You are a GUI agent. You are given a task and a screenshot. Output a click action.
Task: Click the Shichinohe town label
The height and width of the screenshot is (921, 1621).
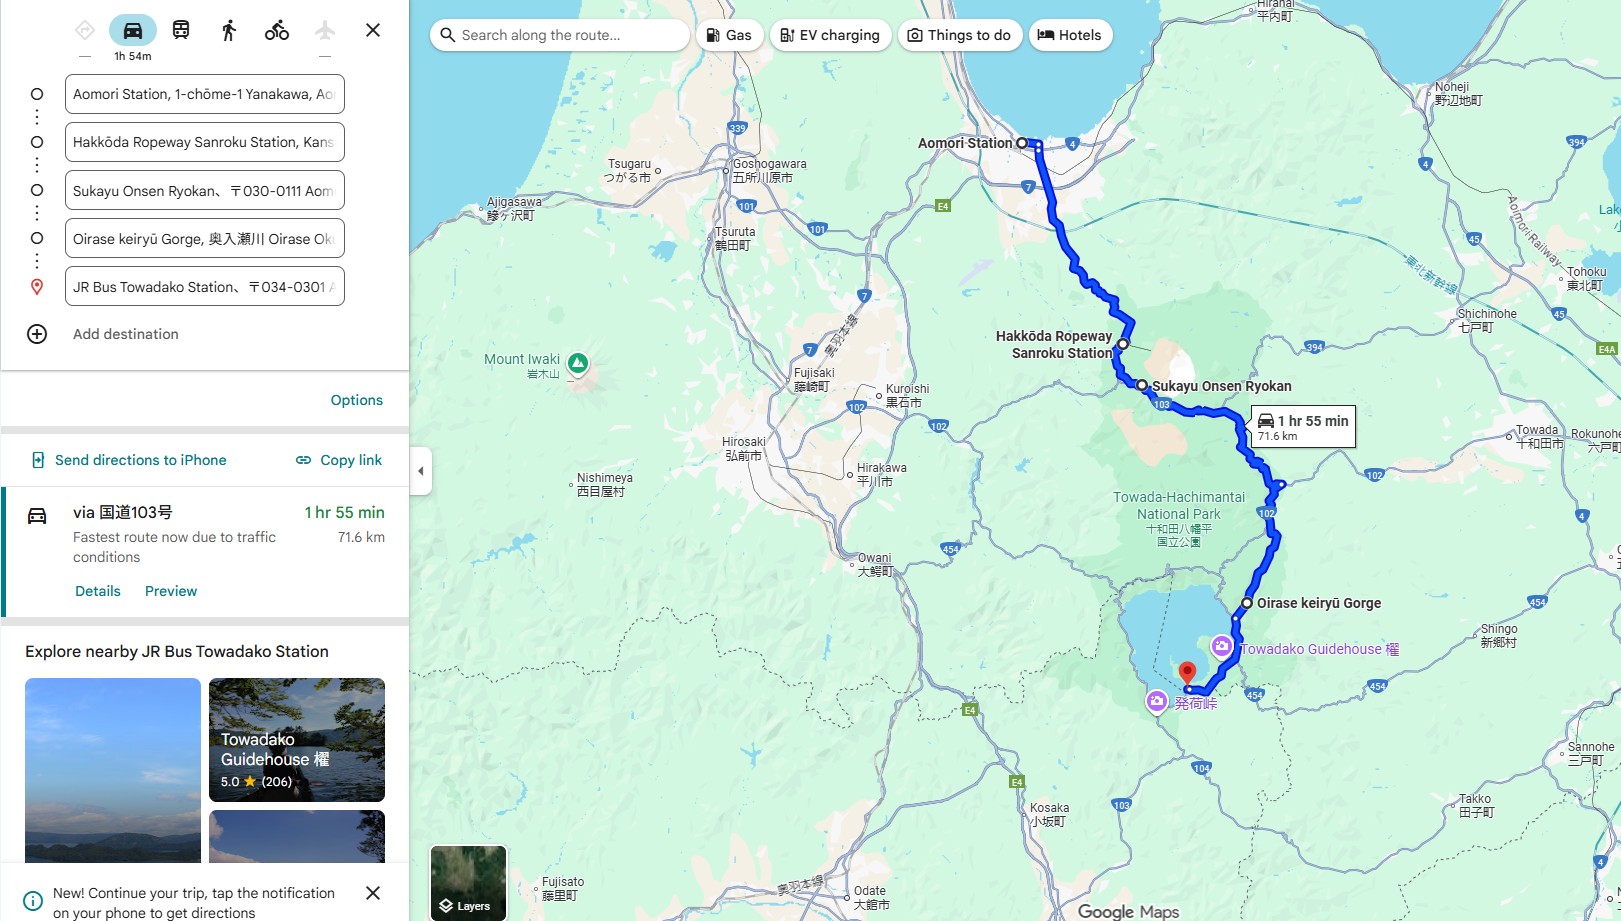coord(1487,320)
